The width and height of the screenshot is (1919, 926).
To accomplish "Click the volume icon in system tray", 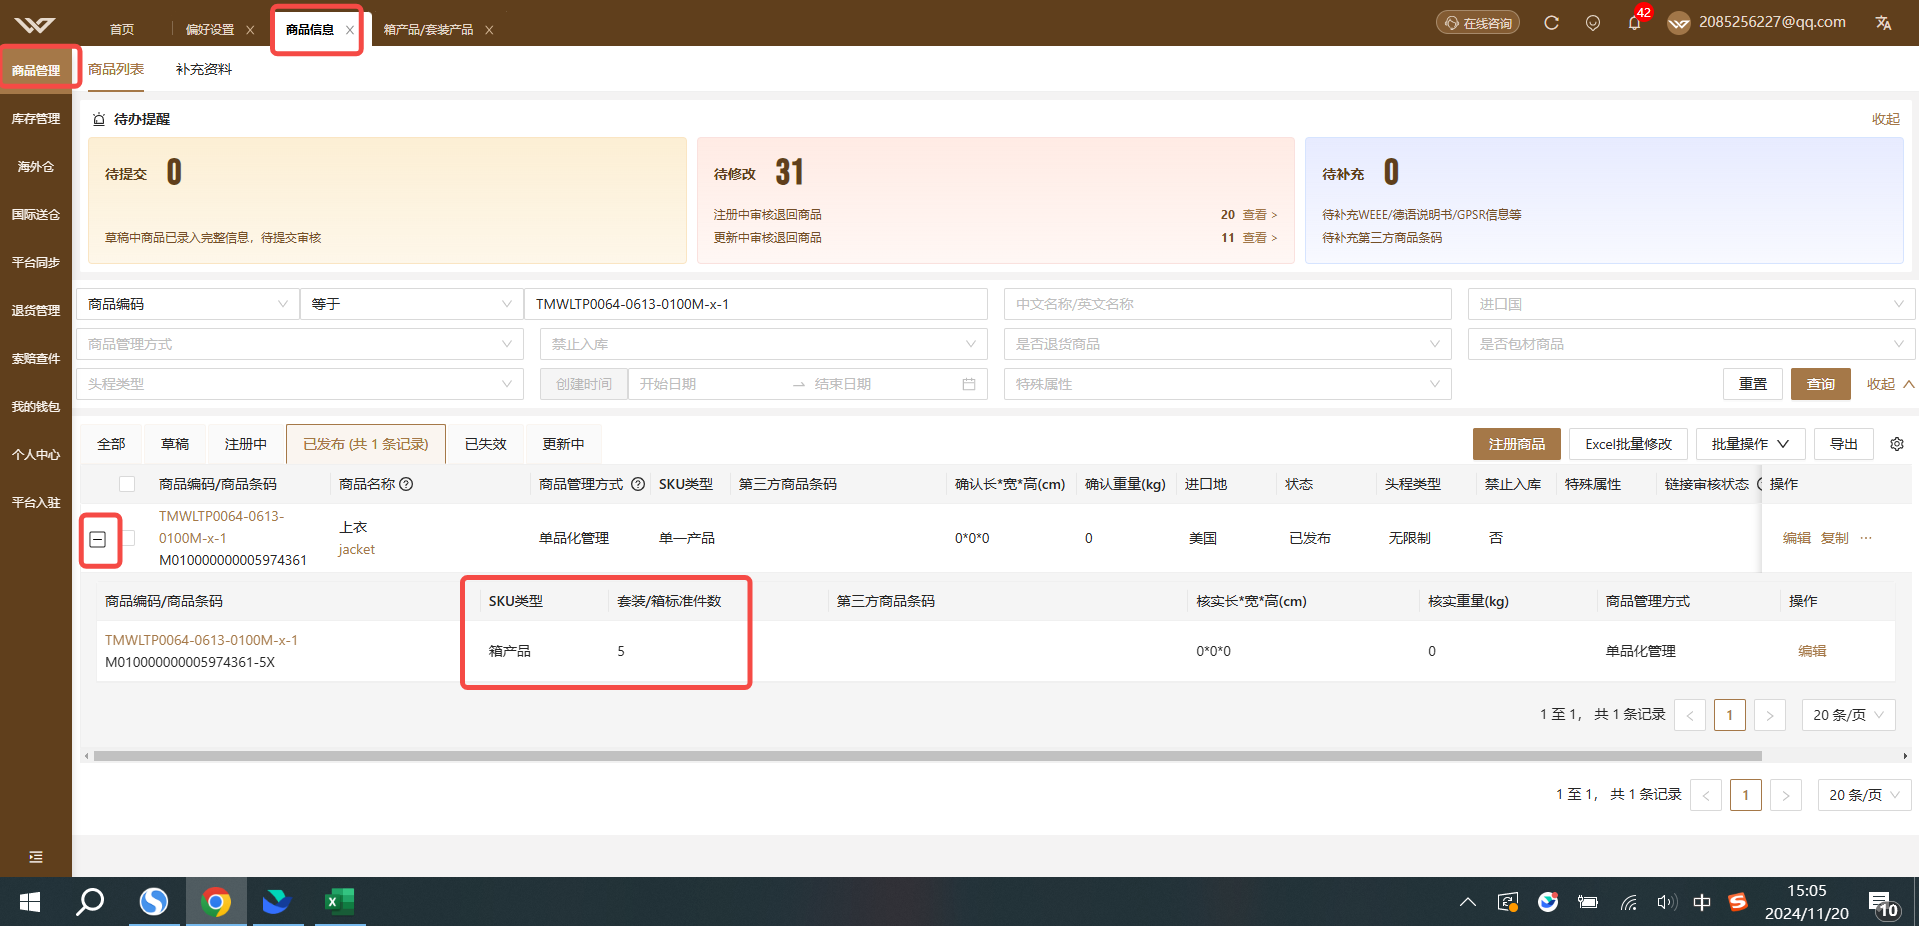I will click(1665, 902).
